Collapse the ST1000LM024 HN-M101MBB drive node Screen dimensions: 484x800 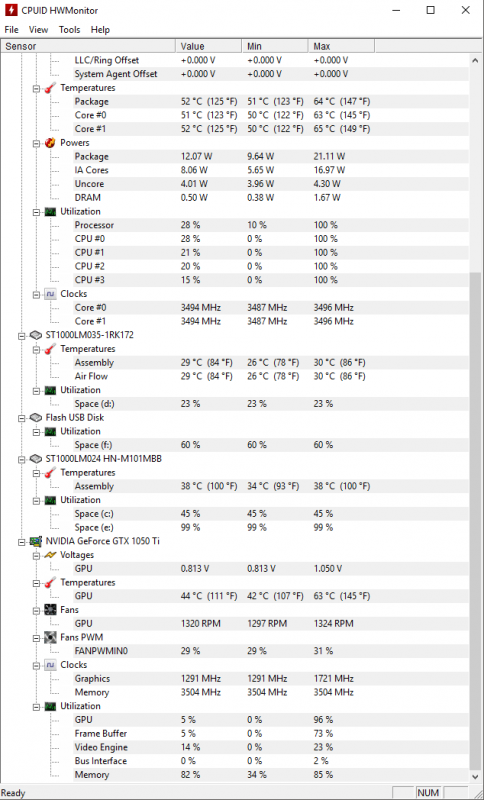point(22,459)
